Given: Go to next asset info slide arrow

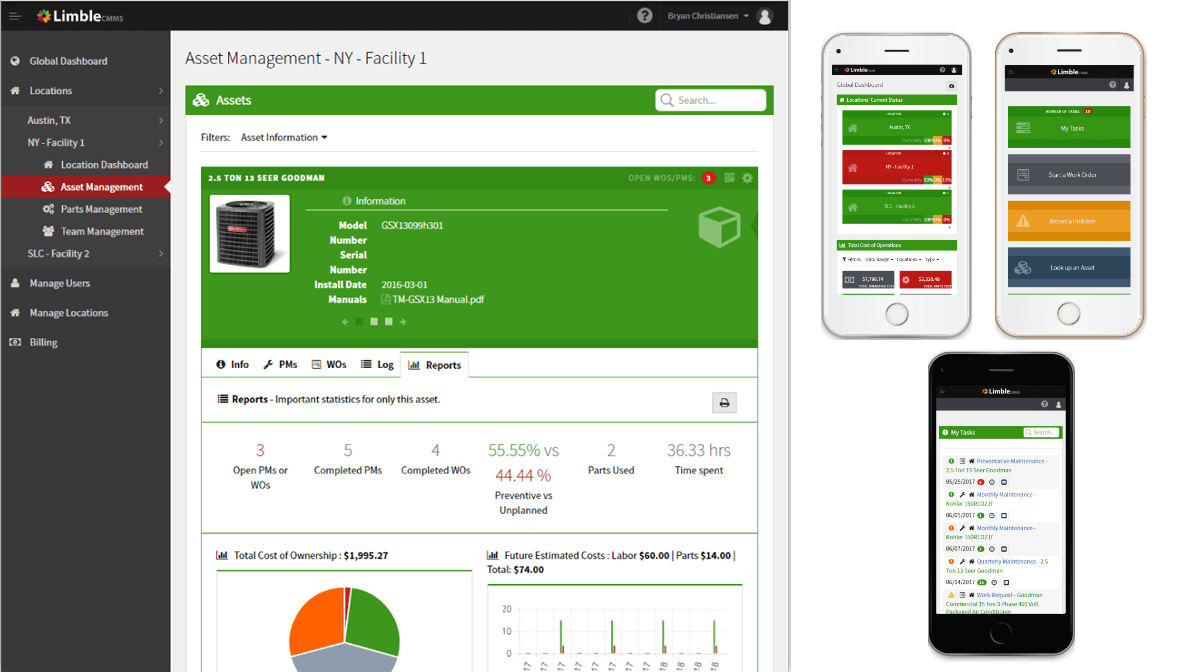Looking at the screenshot, I should pyautogui.click(x=403, y=322).
